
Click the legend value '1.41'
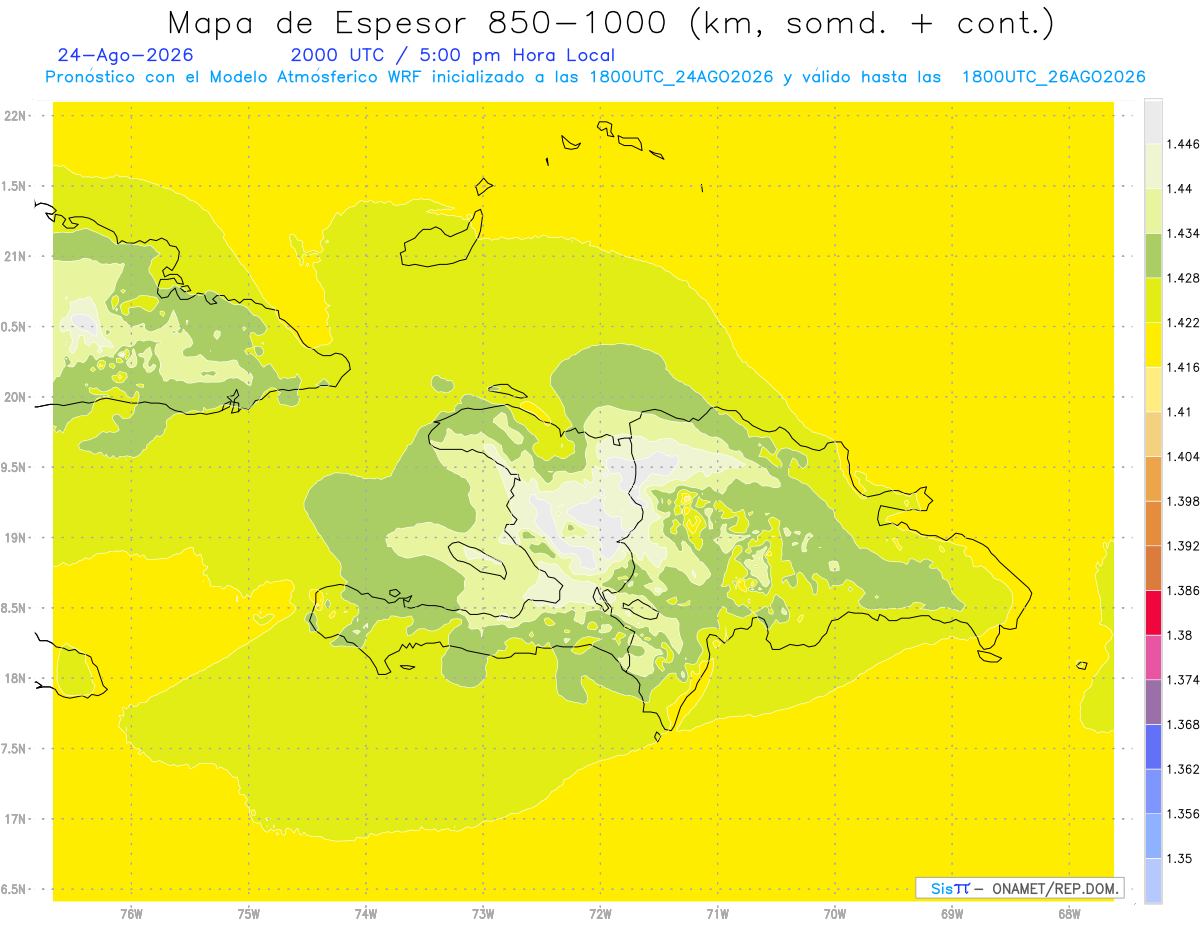[1179, 412]
